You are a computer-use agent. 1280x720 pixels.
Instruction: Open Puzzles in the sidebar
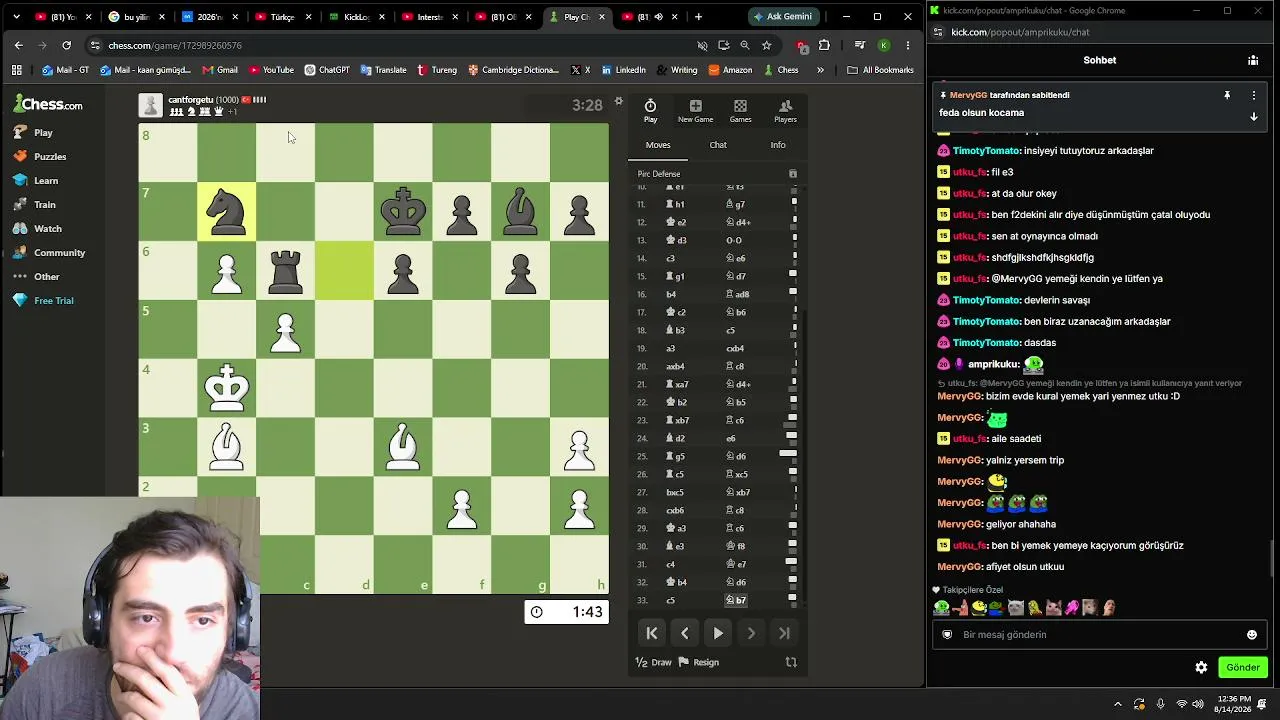click(50, 157)
